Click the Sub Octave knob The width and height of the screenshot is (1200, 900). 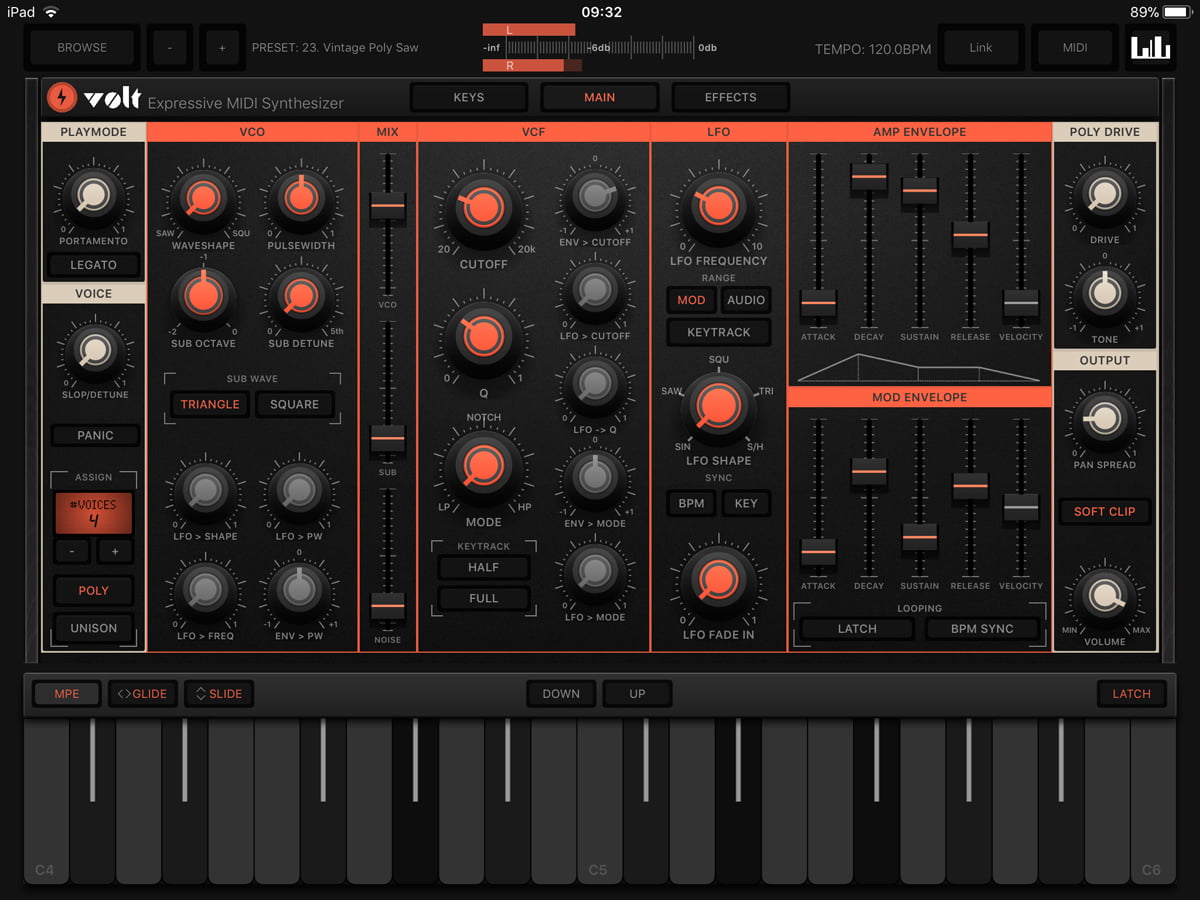(202, 297)
